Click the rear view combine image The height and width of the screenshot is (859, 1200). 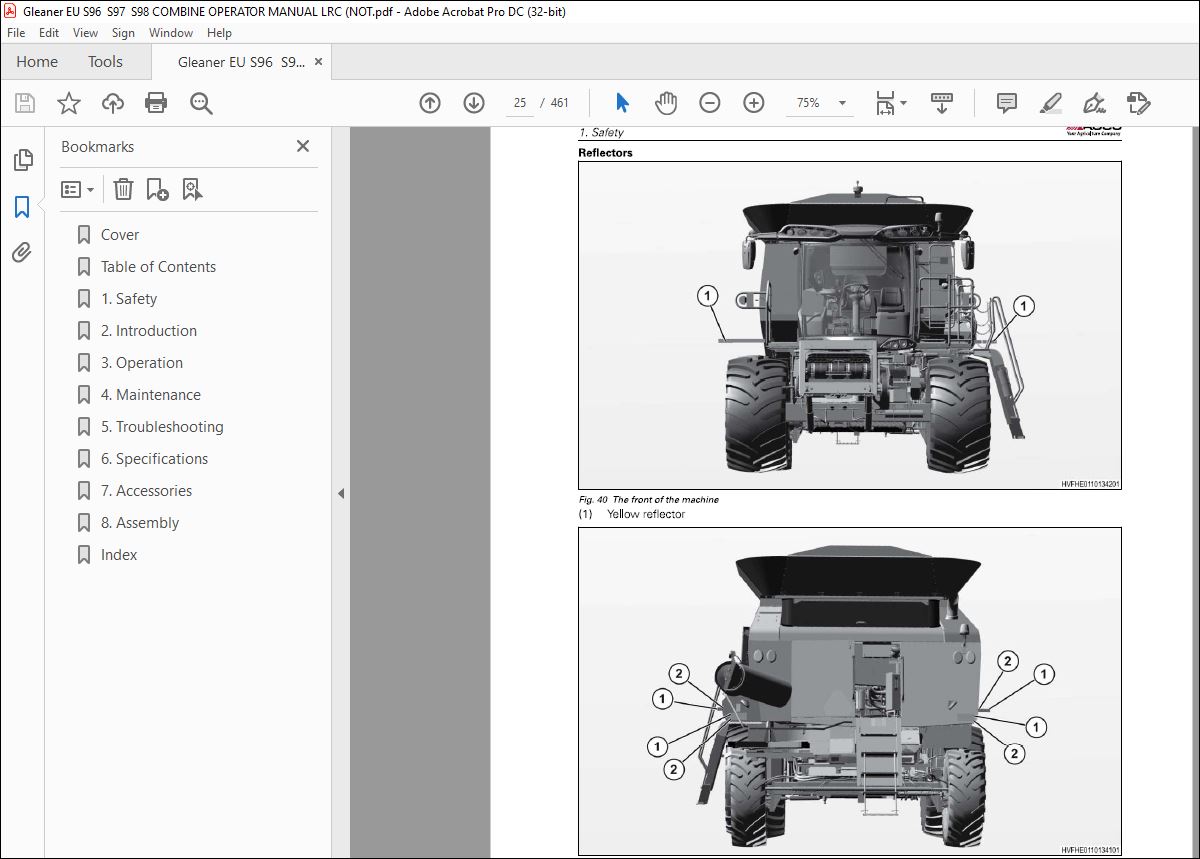[x=850, y=691]
